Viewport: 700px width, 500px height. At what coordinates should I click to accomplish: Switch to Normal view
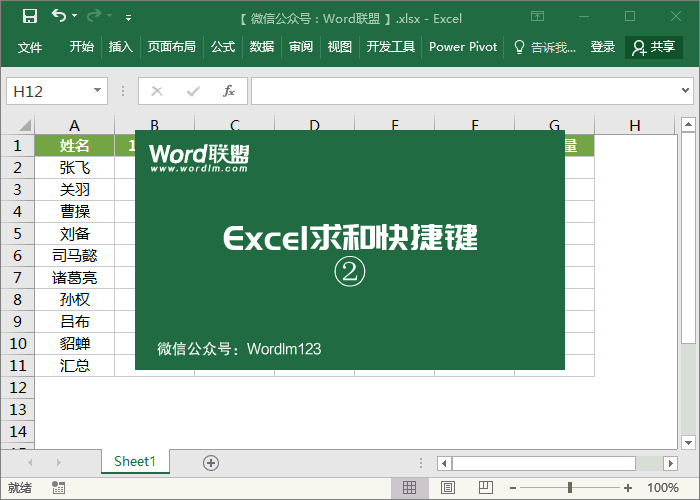point(409,488)
